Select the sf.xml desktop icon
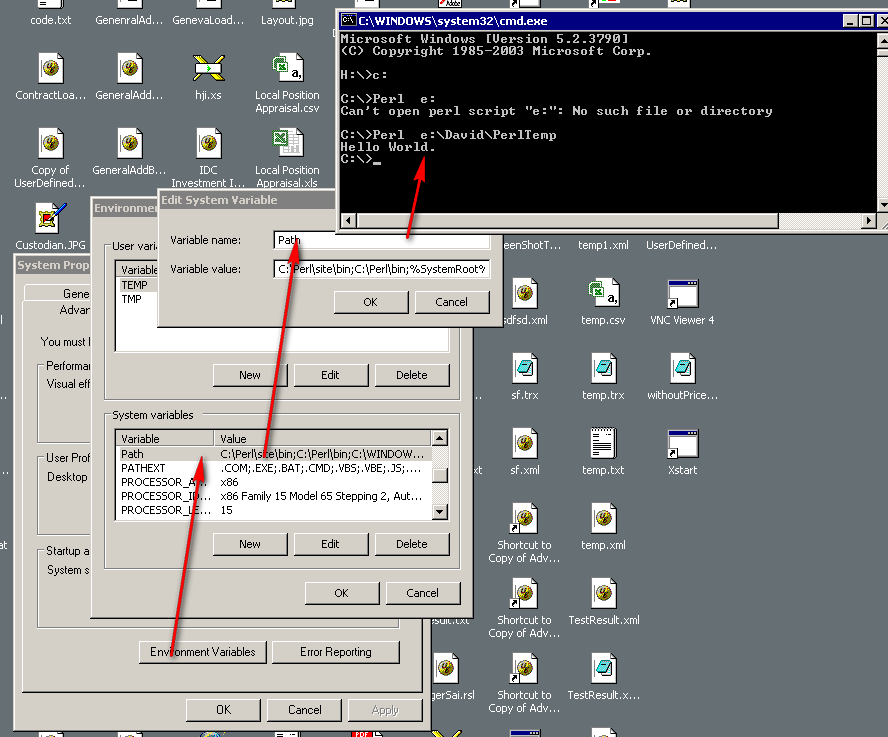This screenshot has height=737, width=888. pyautogui.click(x=524, y=444)
